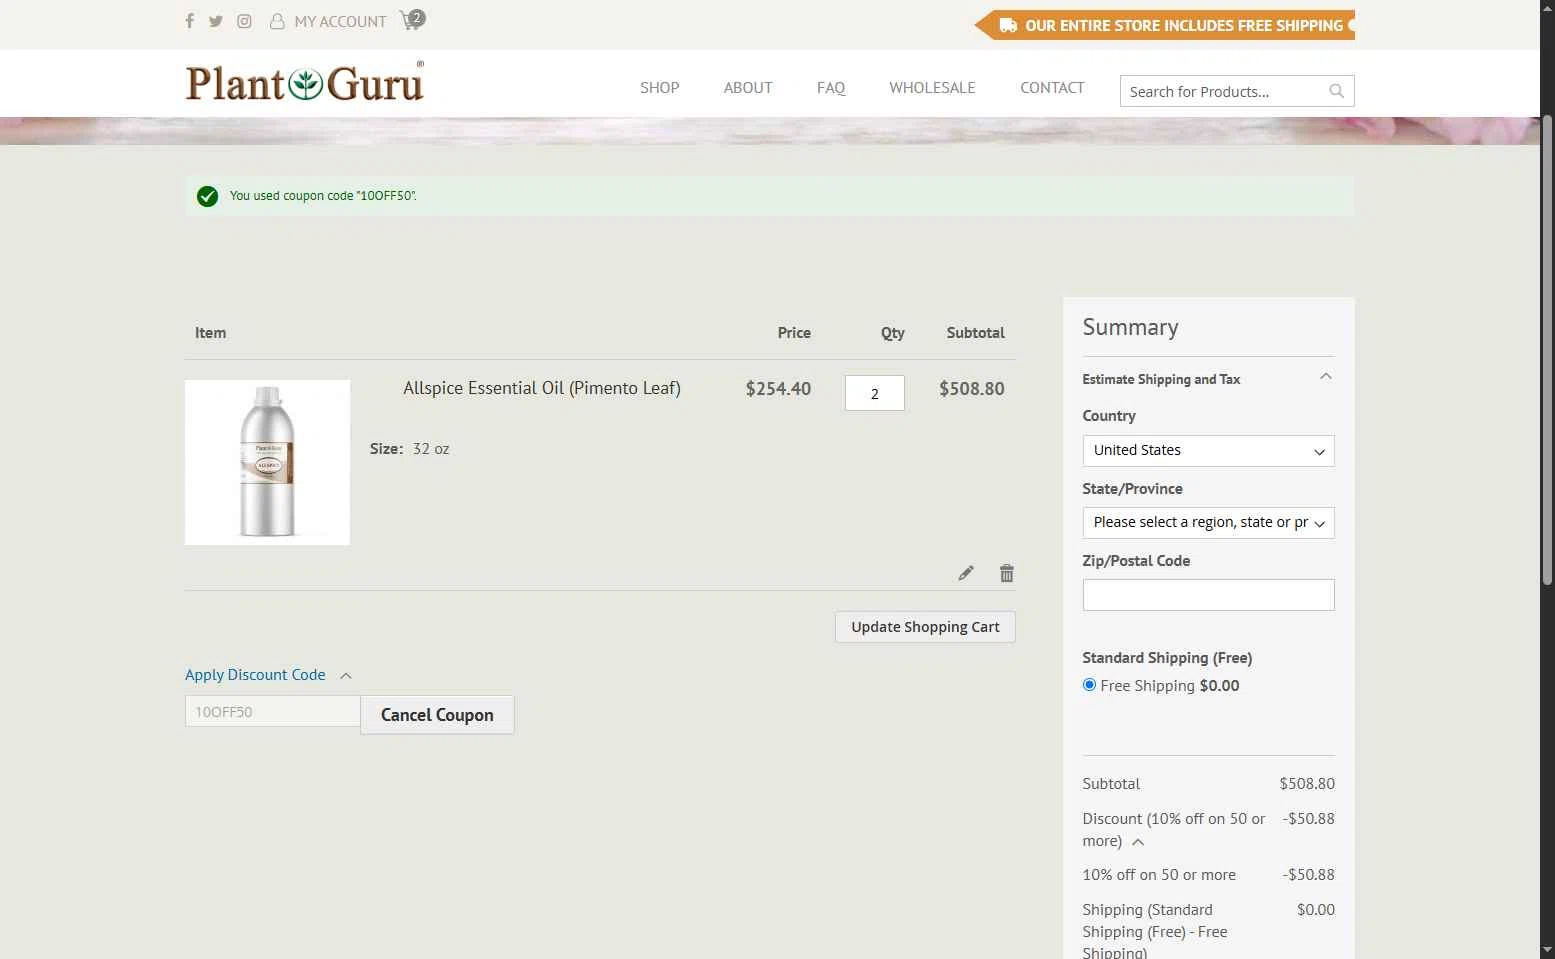Open the Facebook social icon
This screenshot has height=959, width=1555.
tap(189, 21)
